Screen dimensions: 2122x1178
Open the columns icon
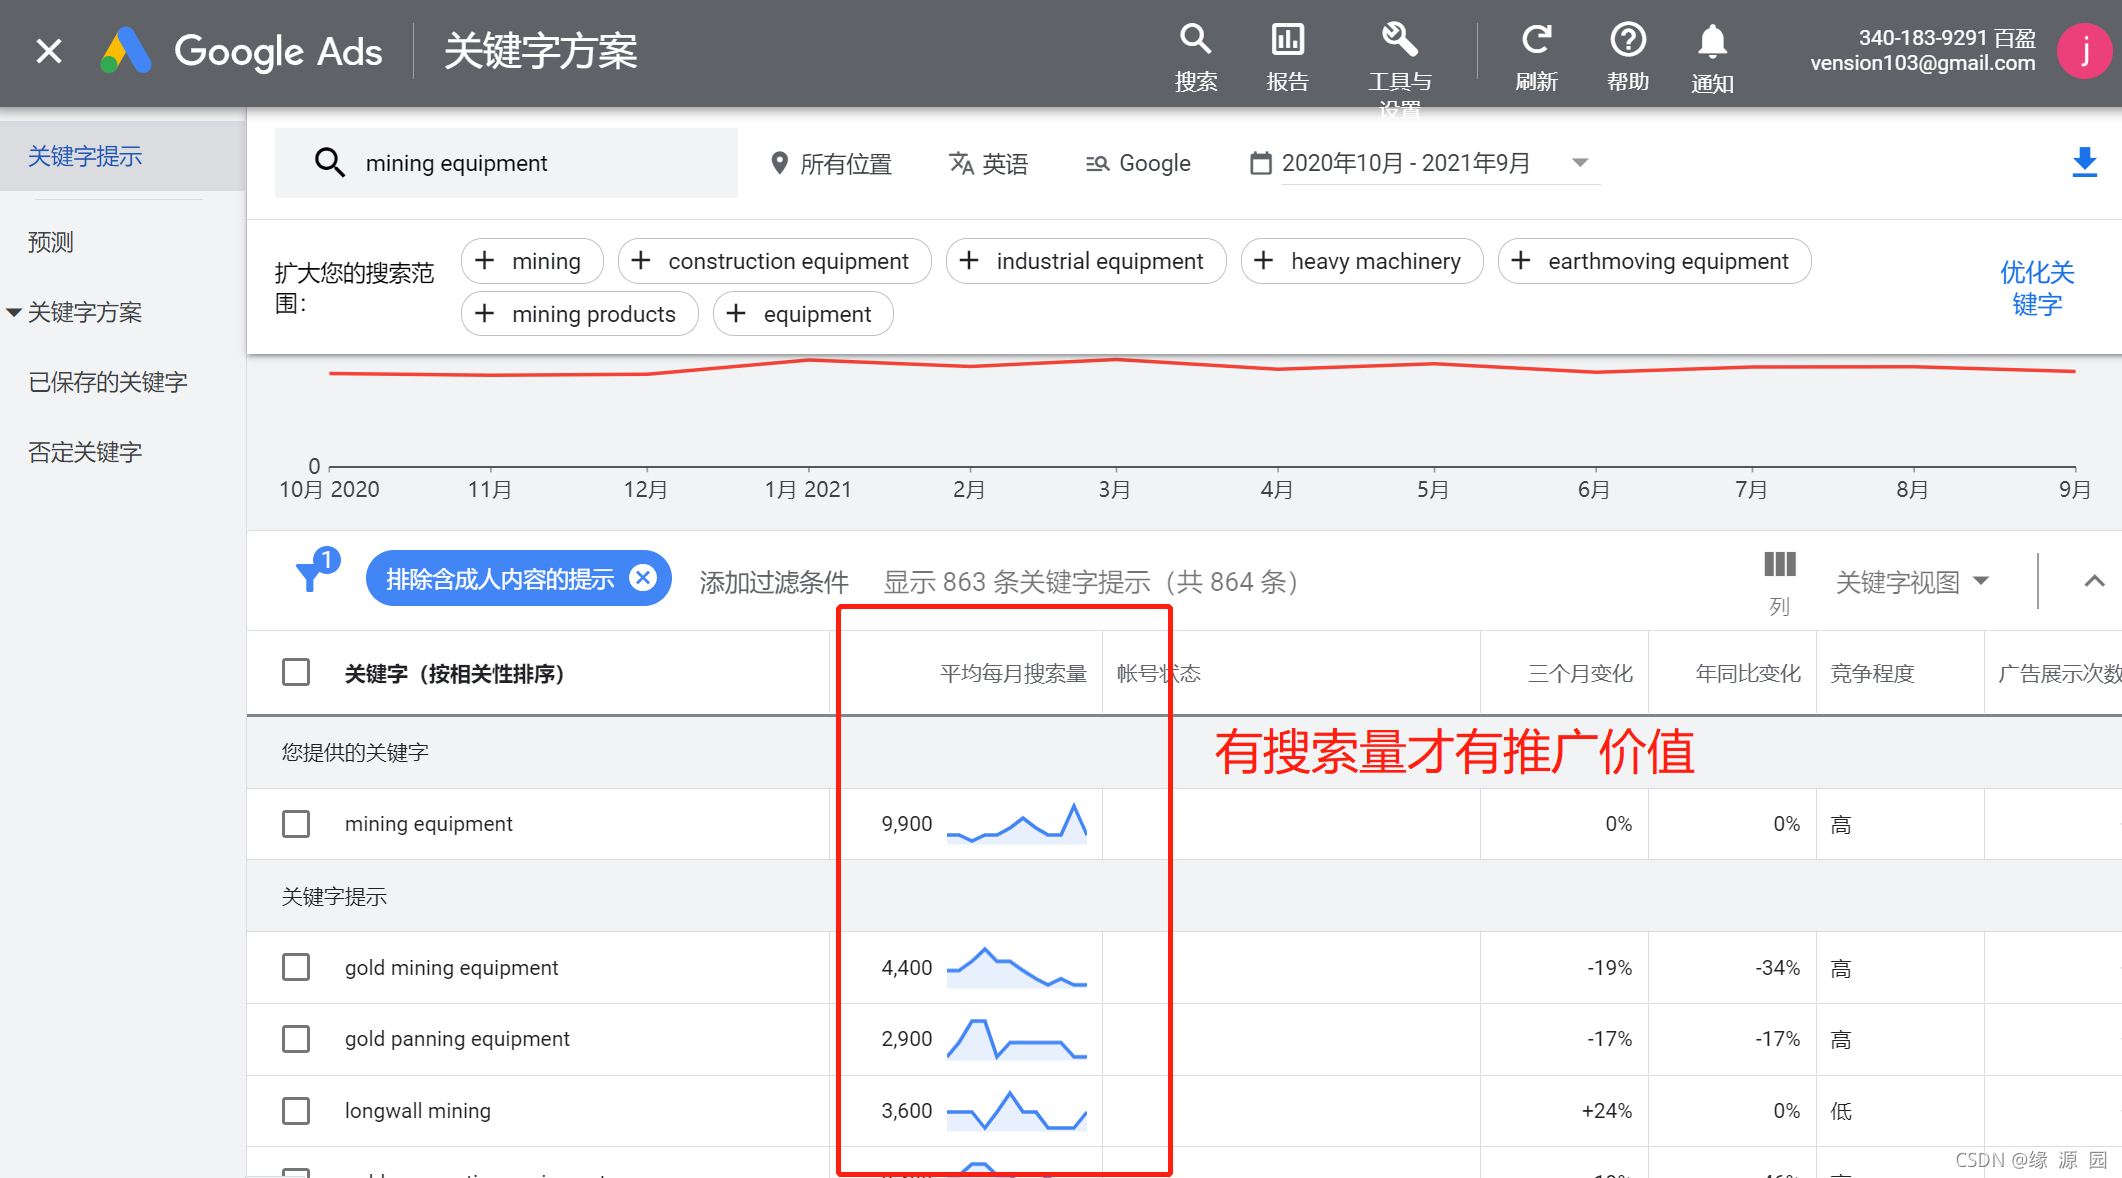[1779, 566]
